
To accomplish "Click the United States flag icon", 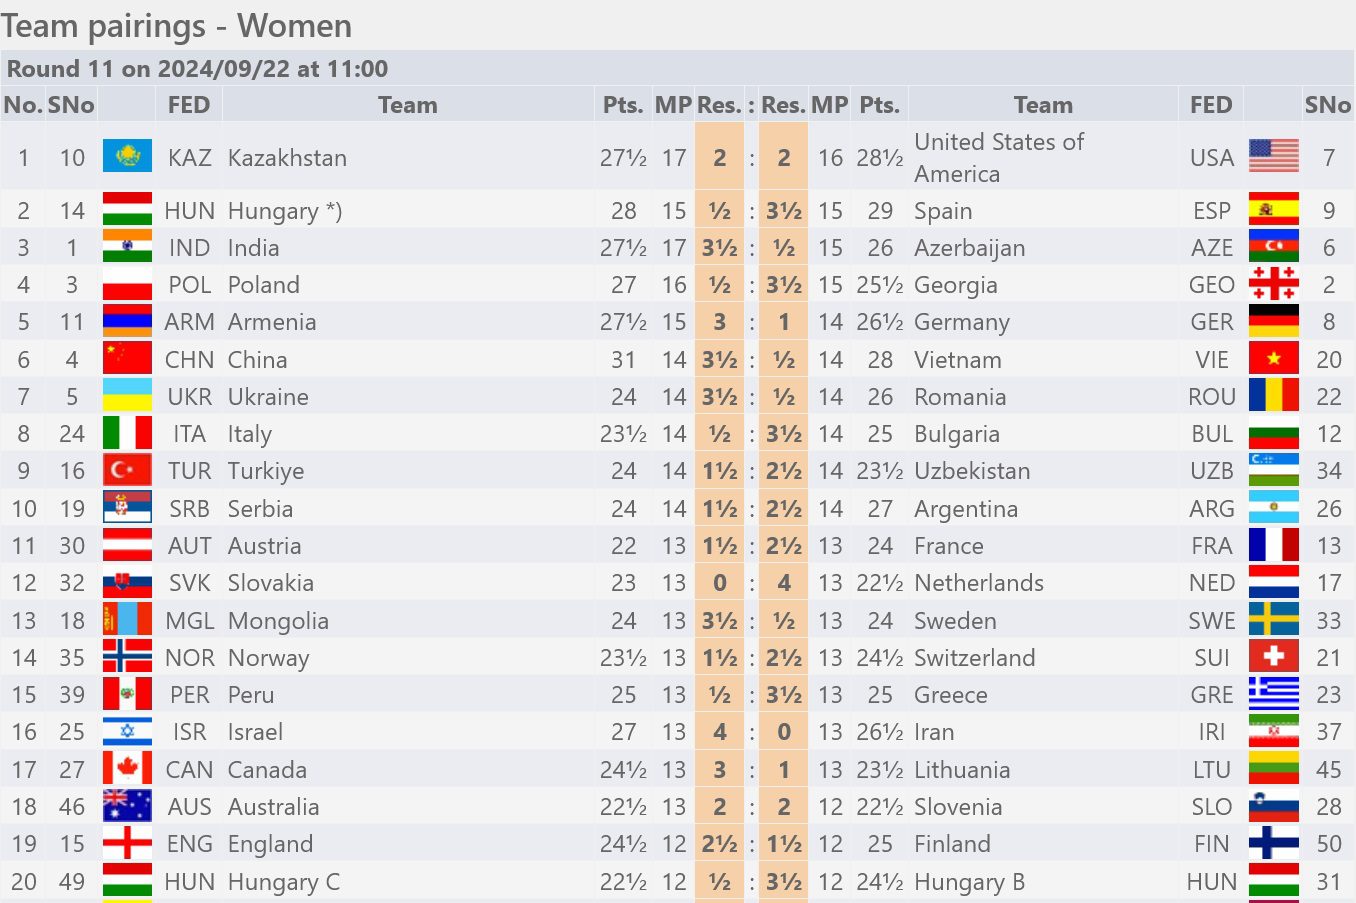I will coord(1274,156).
